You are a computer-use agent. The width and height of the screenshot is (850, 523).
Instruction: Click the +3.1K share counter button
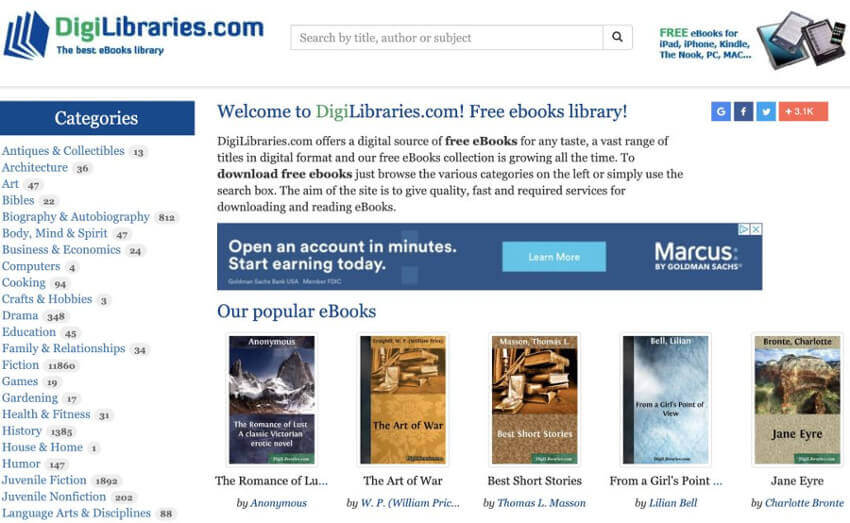[x=803, y=112]
